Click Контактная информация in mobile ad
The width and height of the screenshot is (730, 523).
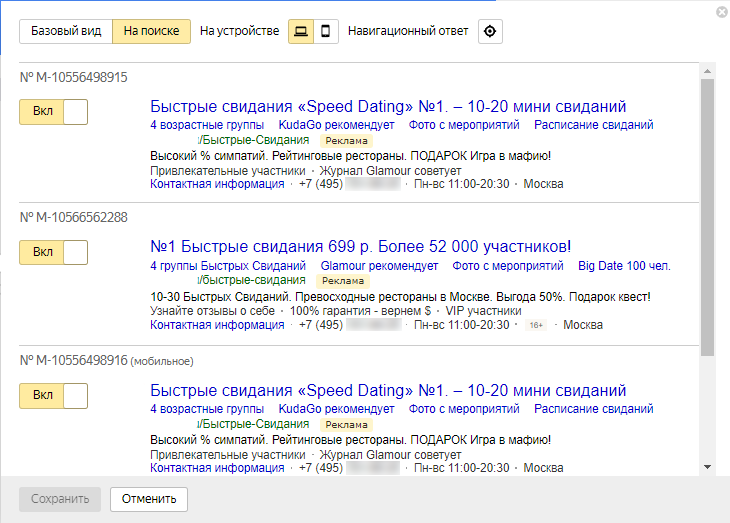[217, 468]
